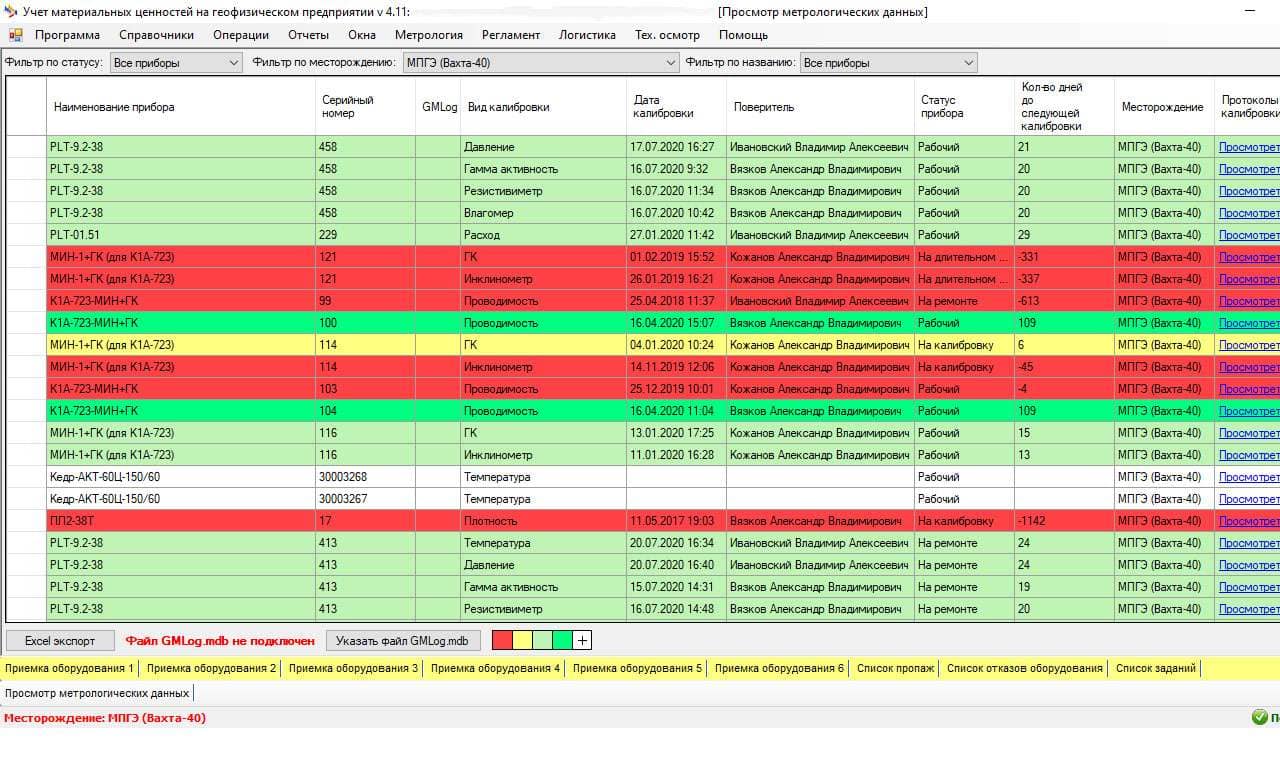Sort by Дата калибровки column header

(x=676, y=107)
